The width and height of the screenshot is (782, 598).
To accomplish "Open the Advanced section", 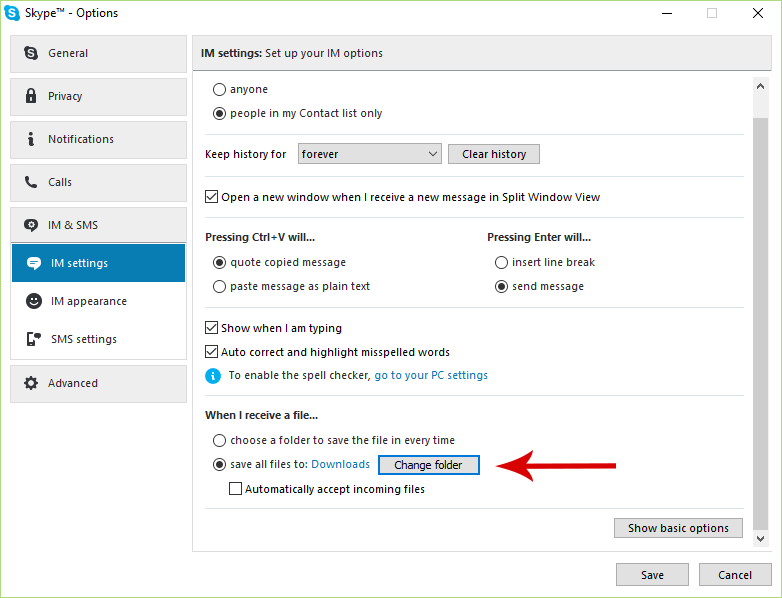I will [x=98, y=384].
